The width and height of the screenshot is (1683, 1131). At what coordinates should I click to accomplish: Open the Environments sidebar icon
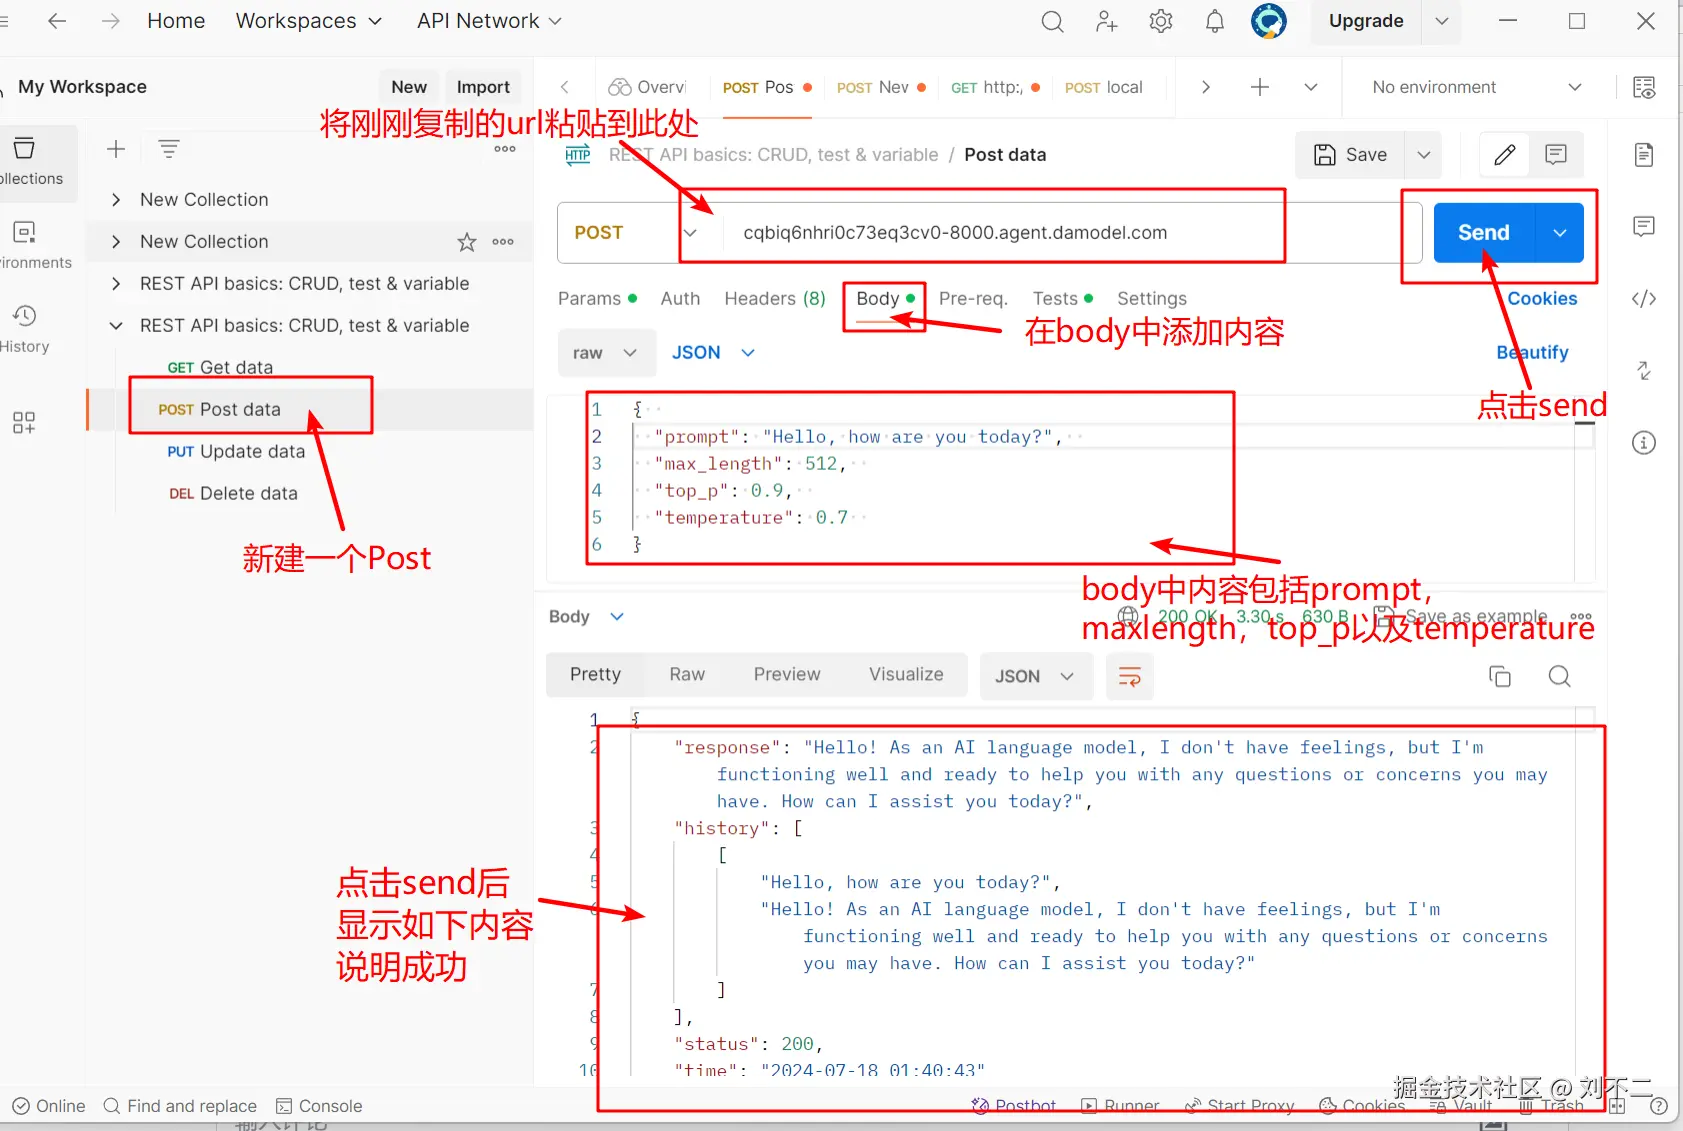click(x=30, y=245)
